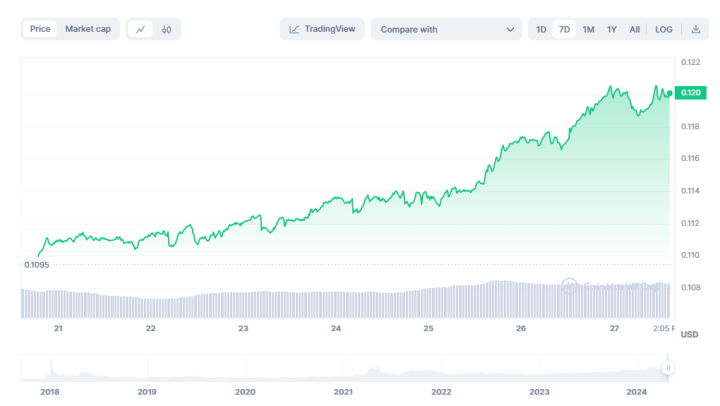Select the line chart view icon
Viewport: 720px width, 406px height.
[141, 29]
